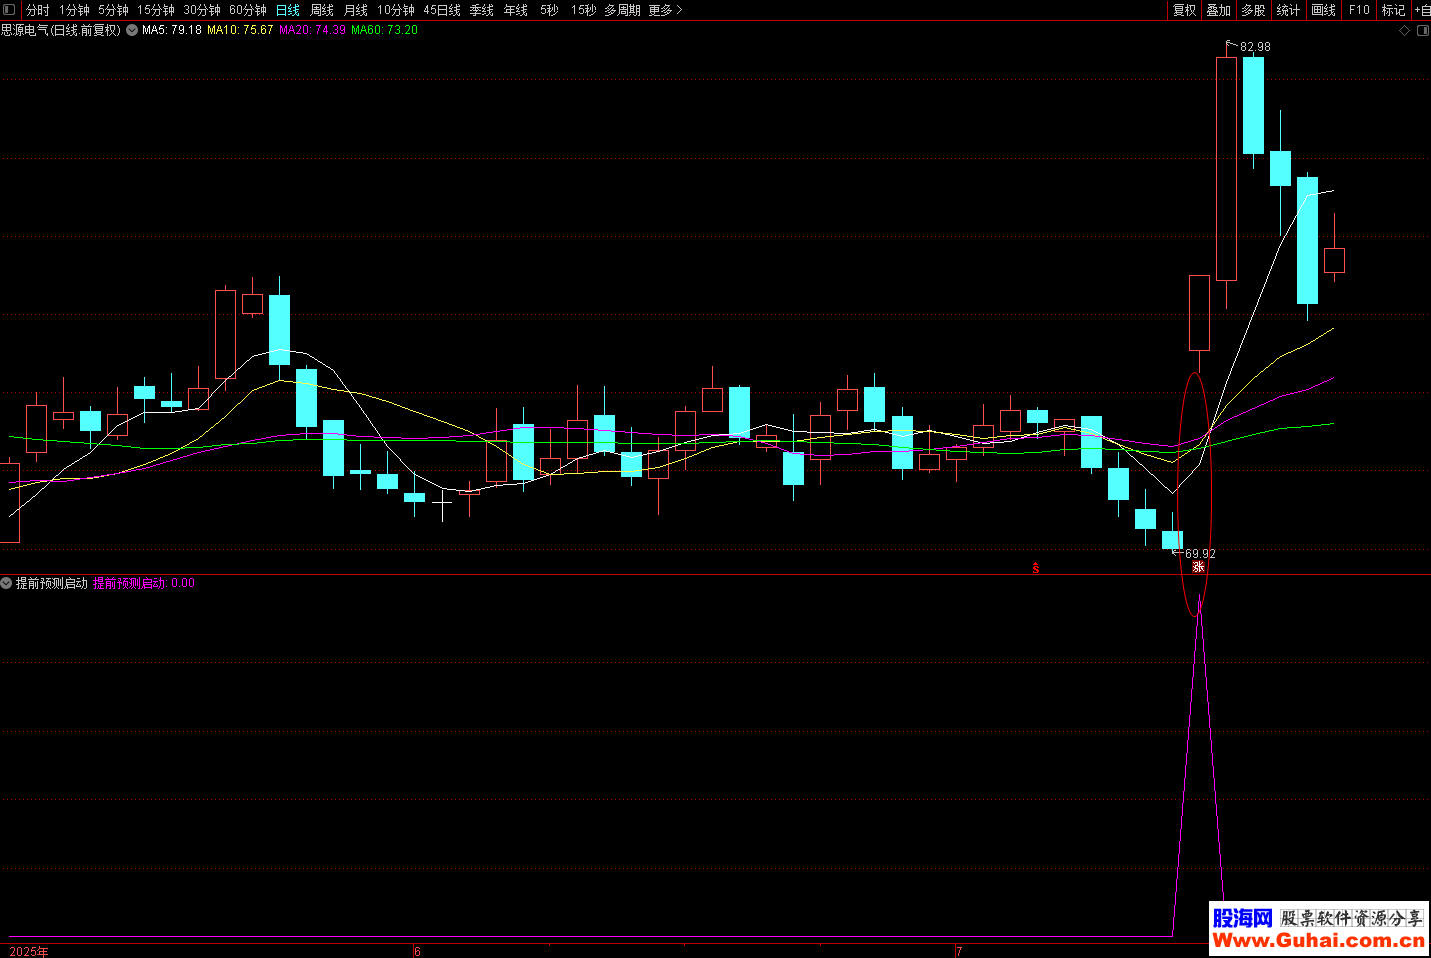This screenshot has height=958, width=1431.
Task: Open the 更多 periods dropdown
Action: 665,10
